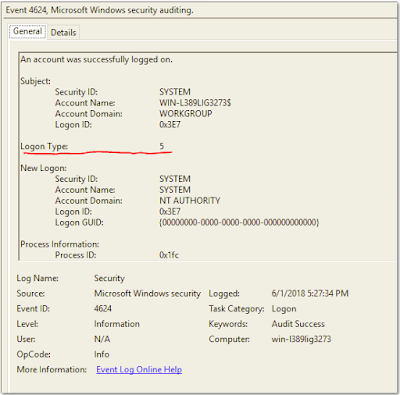The width and height of the screenshot is (400, 395).
Task: Select the New Logon Account Name SYSTEM
Action: 175,190
